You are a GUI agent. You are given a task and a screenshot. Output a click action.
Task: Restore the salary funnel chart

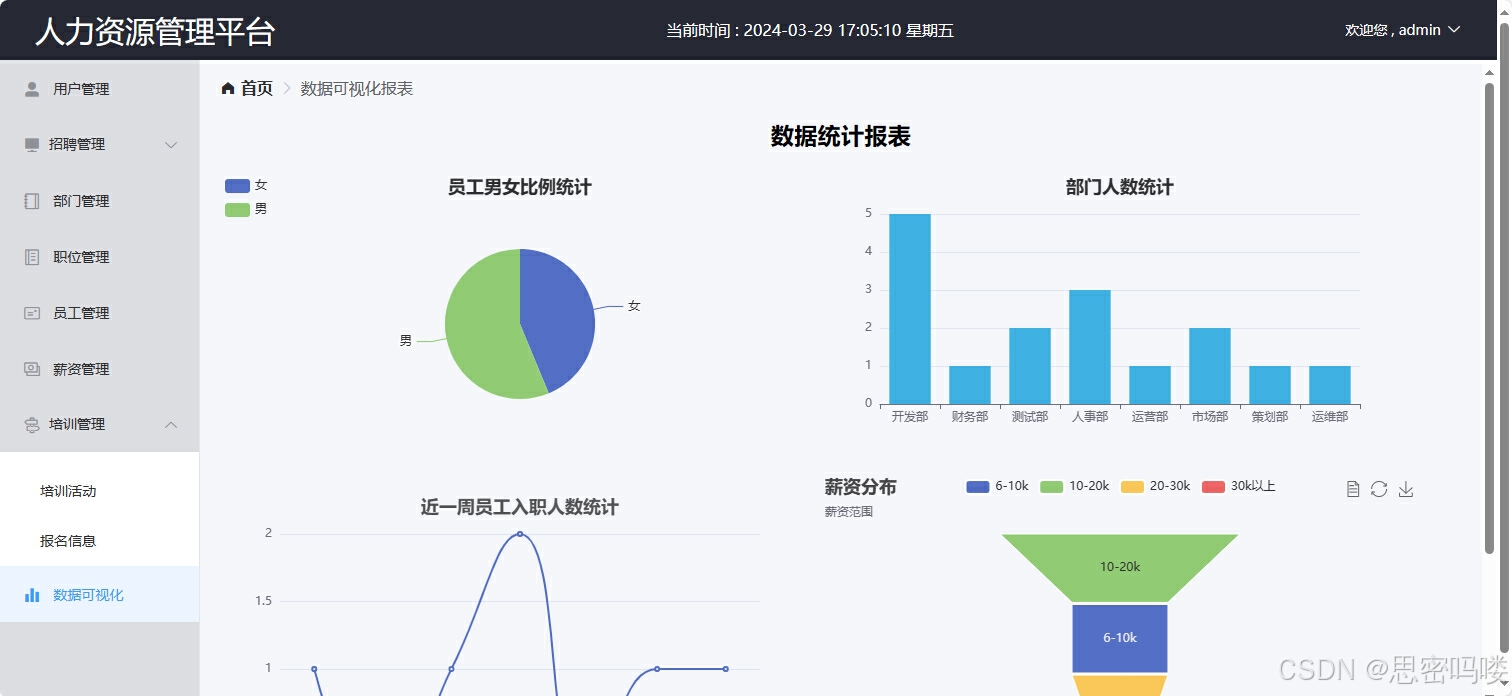point(1379,489)
